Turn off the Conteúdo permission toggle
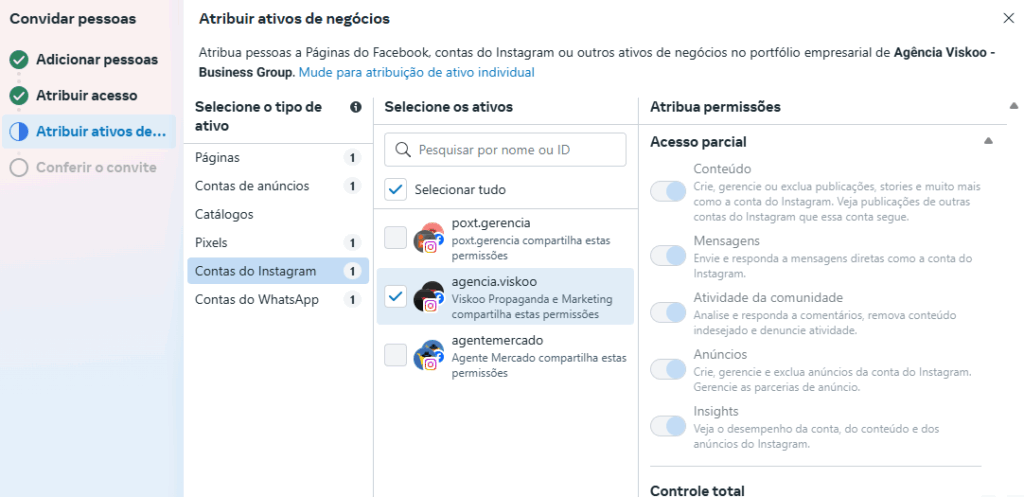Screen dimensions: 1024x497 tap(667, 191)
